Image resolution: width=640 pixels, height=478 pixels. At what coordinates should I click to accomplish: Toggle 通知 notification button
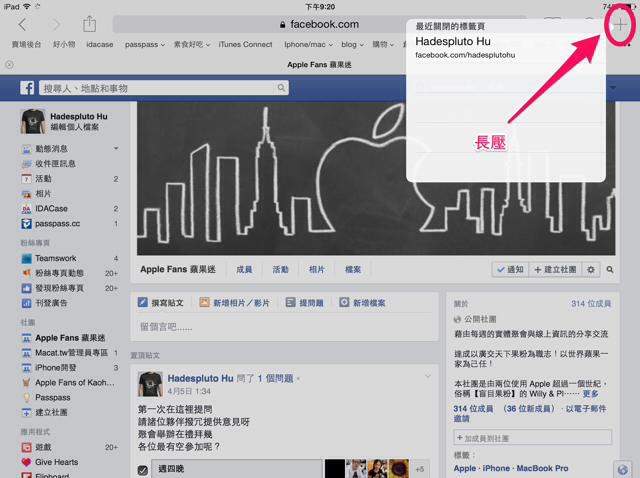click(510, 269)
